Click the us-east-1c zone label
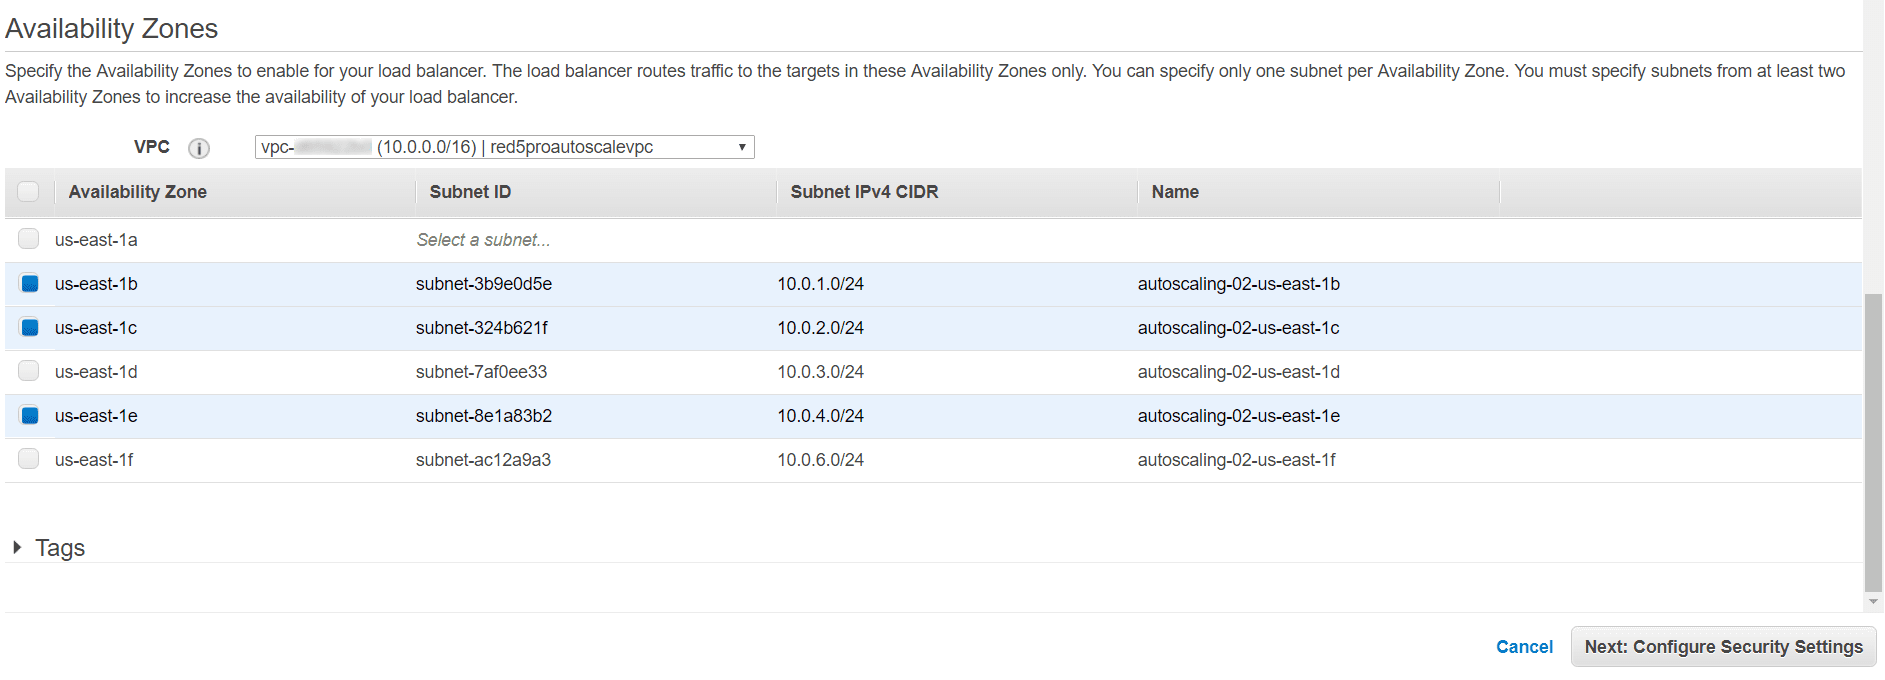The image size is (1885, 680). point(96,328)
